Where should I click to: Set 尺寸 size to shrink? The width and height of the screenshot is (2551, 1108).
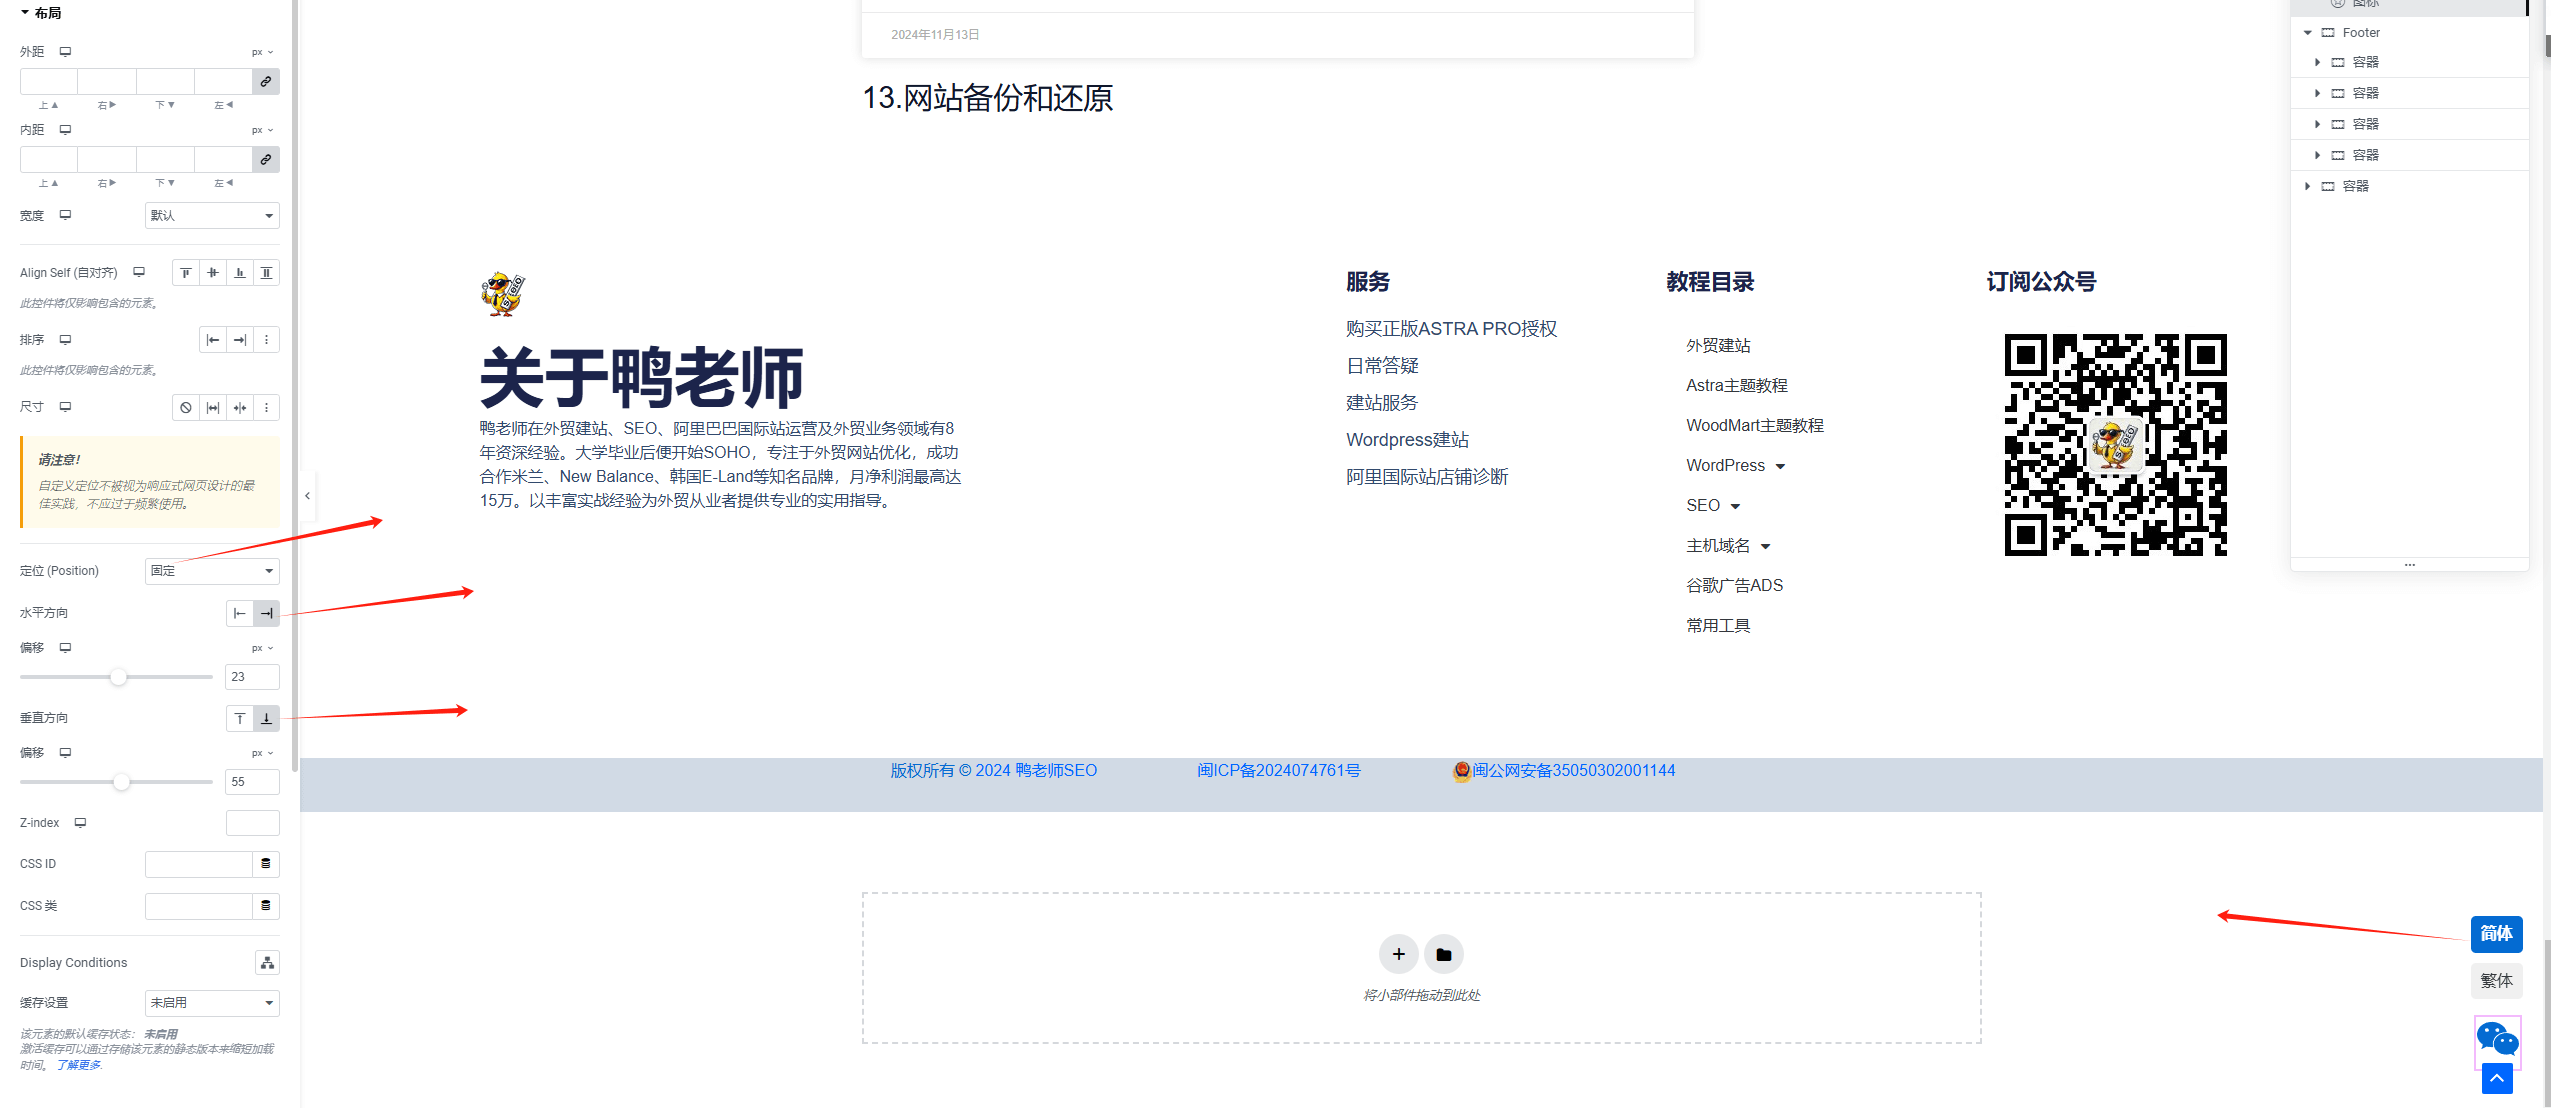pyautogui.click(x=240, y=408)
